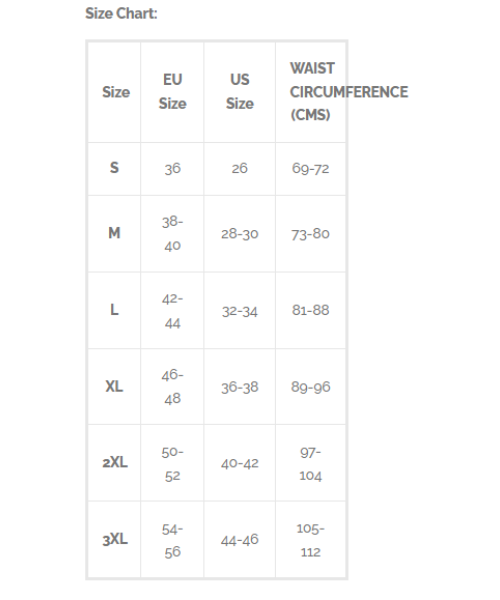Click EU size 50-52 cell

click(173, 464)
